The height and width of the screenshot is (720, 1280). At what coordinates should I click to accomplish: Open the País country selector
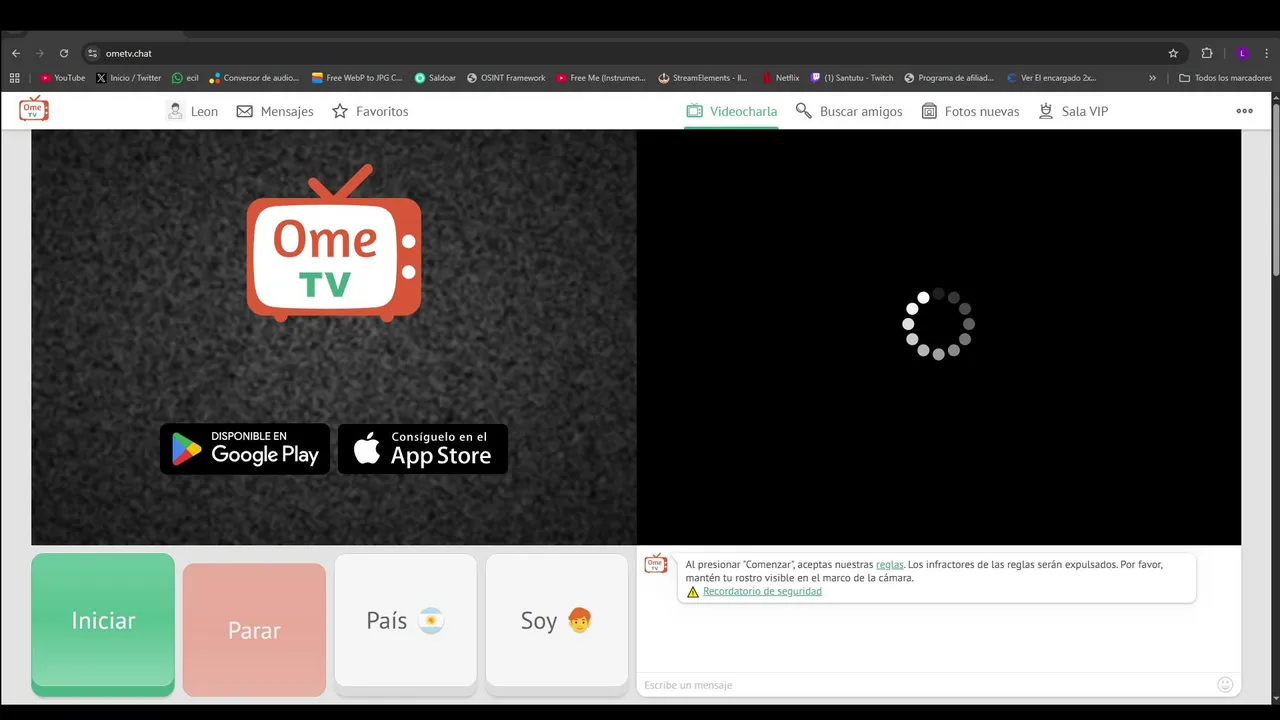[x=405, y=624]
